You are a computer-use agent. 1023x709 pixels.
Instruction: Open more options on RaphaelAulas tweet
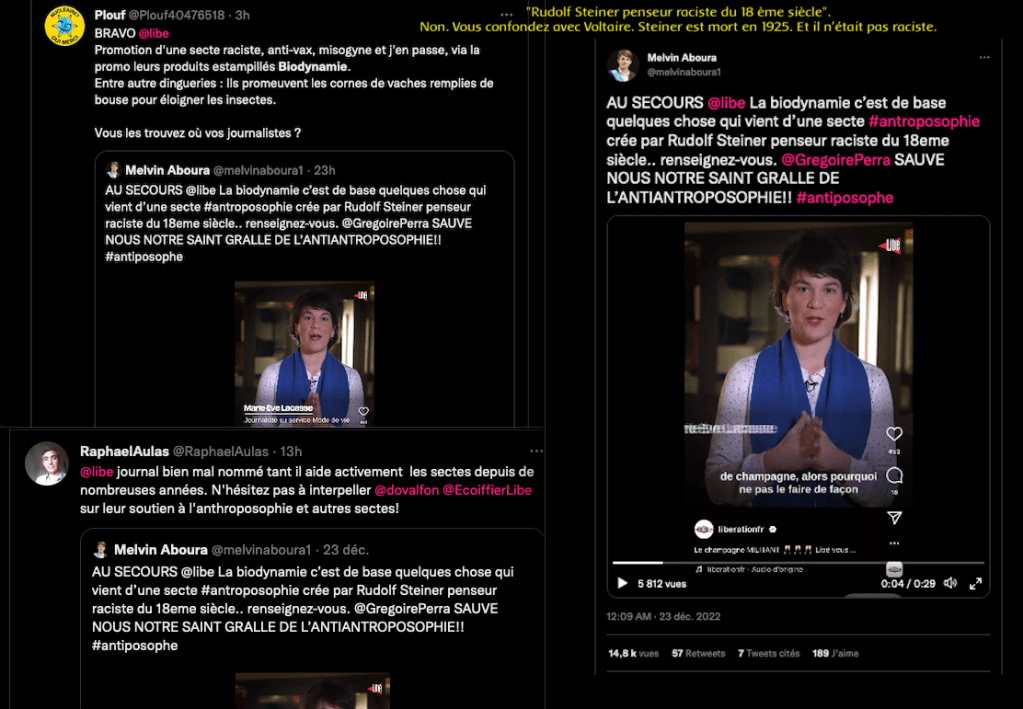(536, 451)
